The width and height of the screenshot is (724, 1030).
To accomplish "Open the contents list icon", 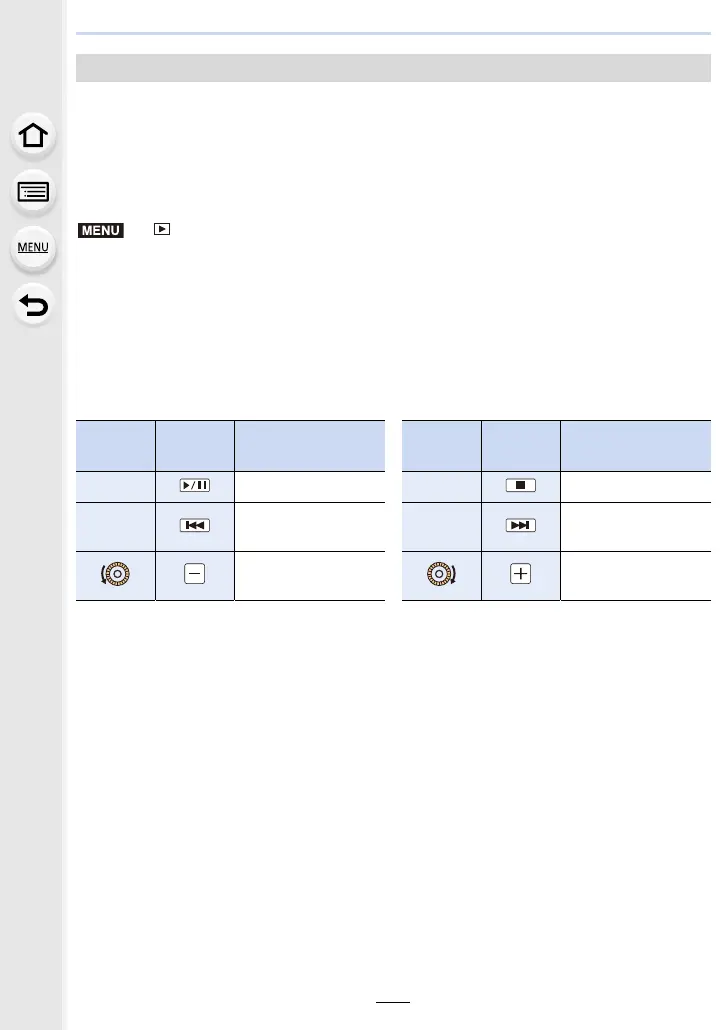I will tap(34, 193).
